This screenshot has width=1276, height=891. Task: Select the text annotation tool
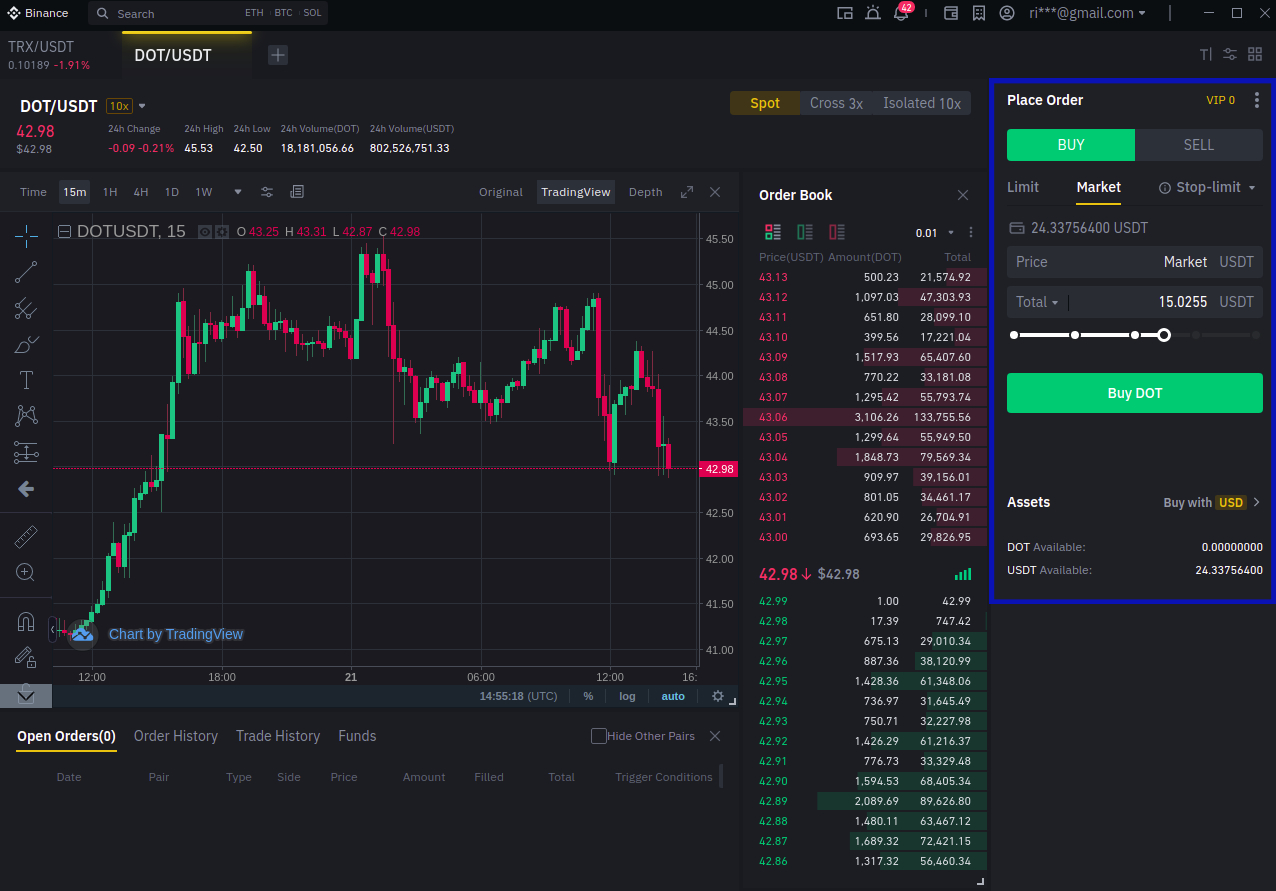(x=26, y=380)
